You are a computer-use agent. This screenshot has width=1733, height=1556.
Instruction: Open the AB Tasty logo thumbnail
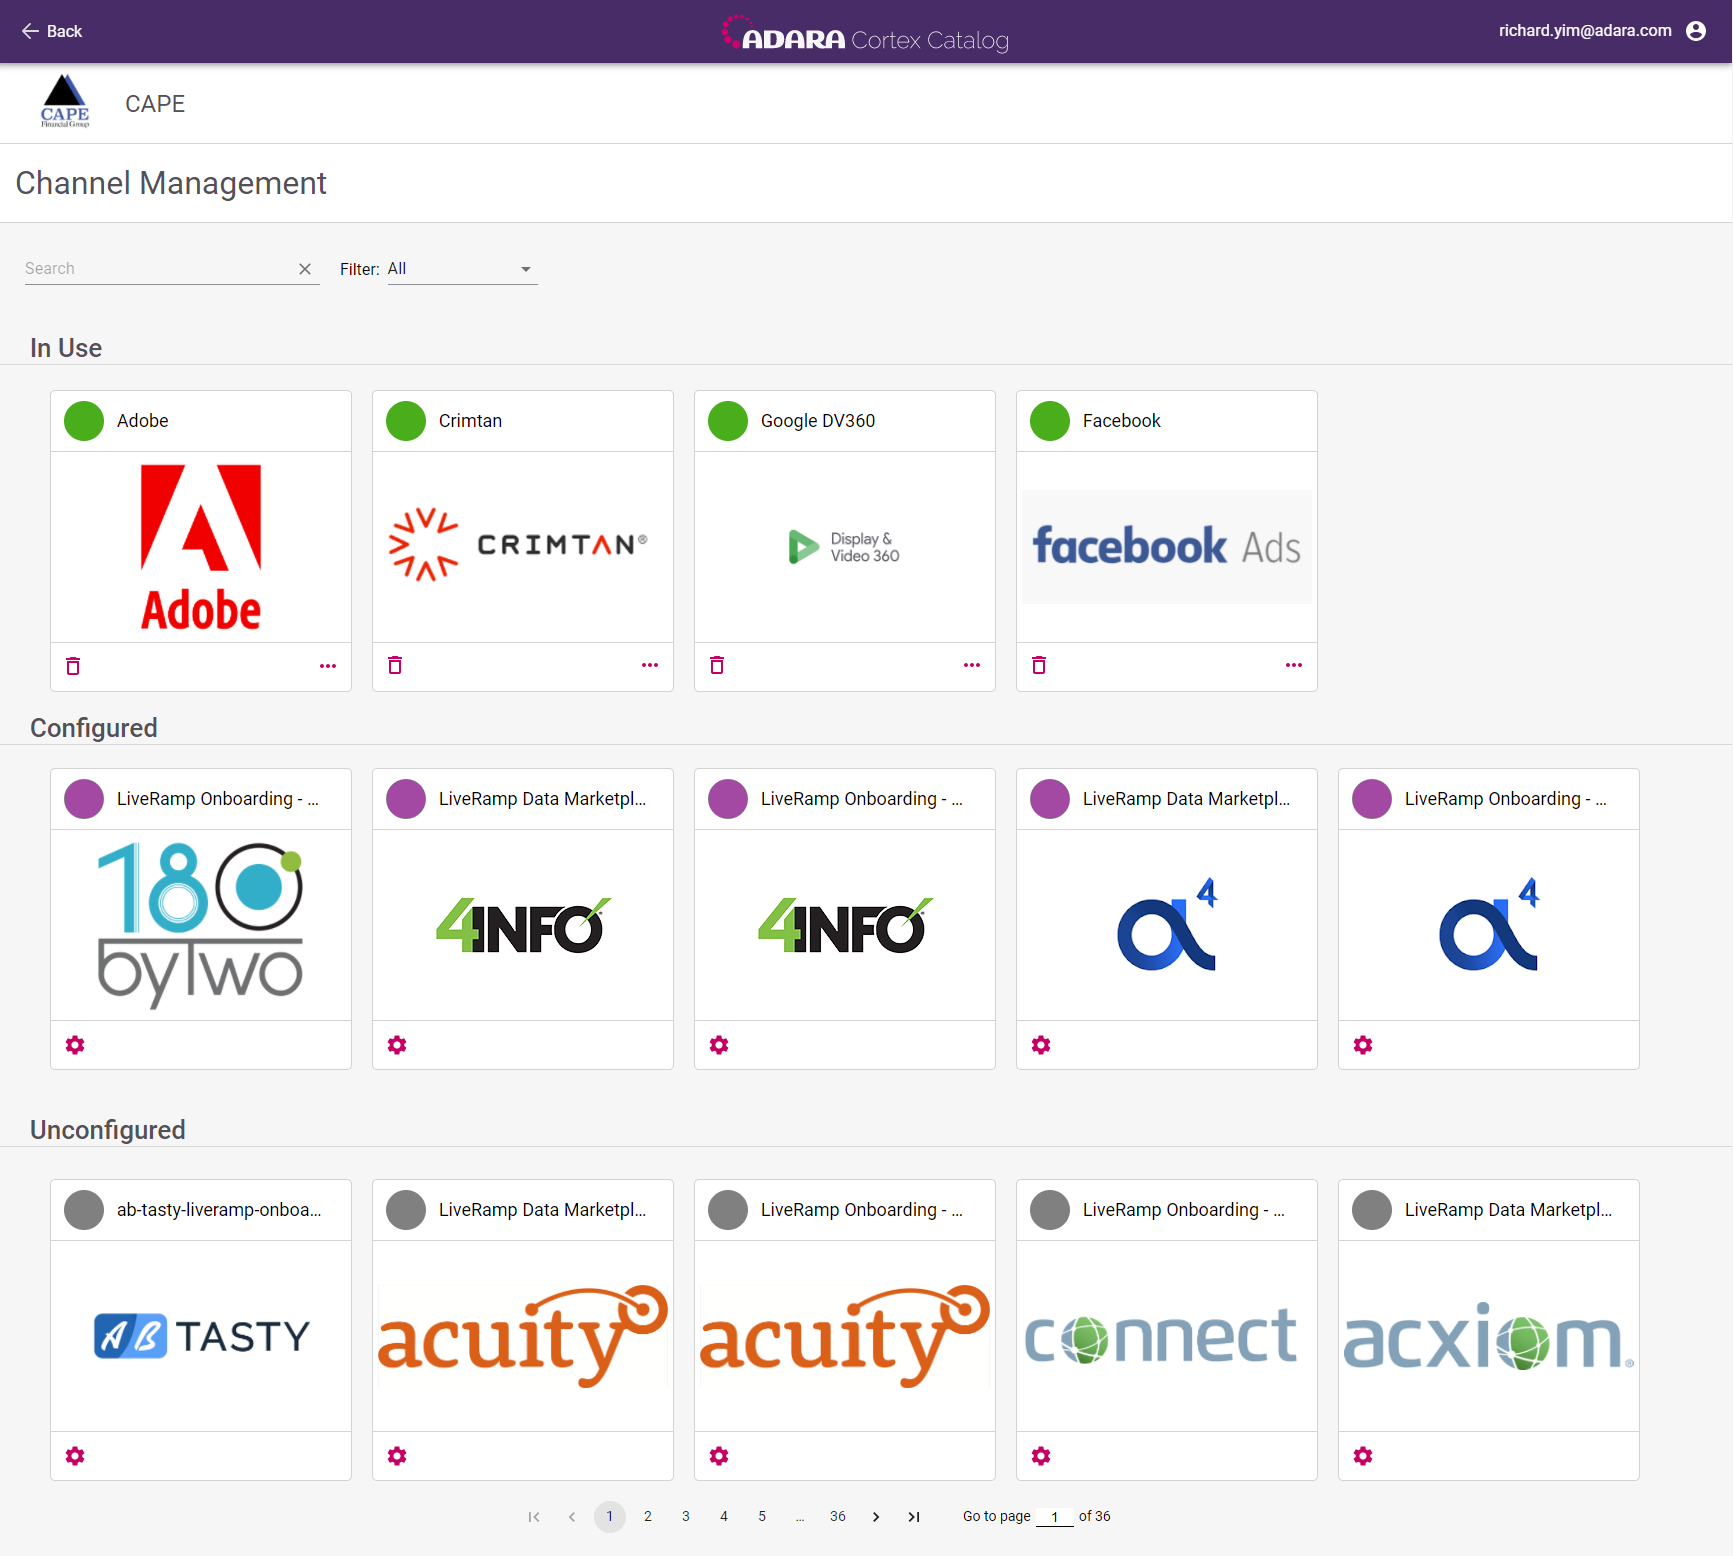(201, 1336)
